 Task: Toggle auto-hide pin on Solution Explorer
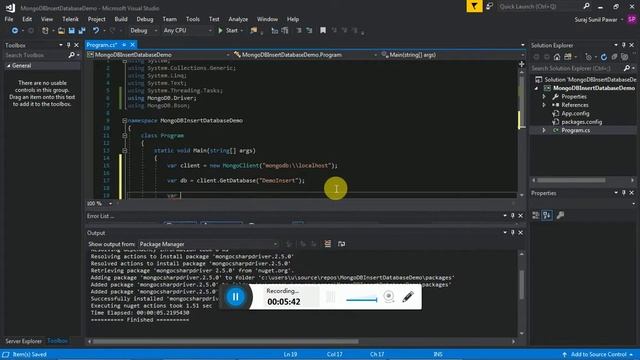click(624, 45)
